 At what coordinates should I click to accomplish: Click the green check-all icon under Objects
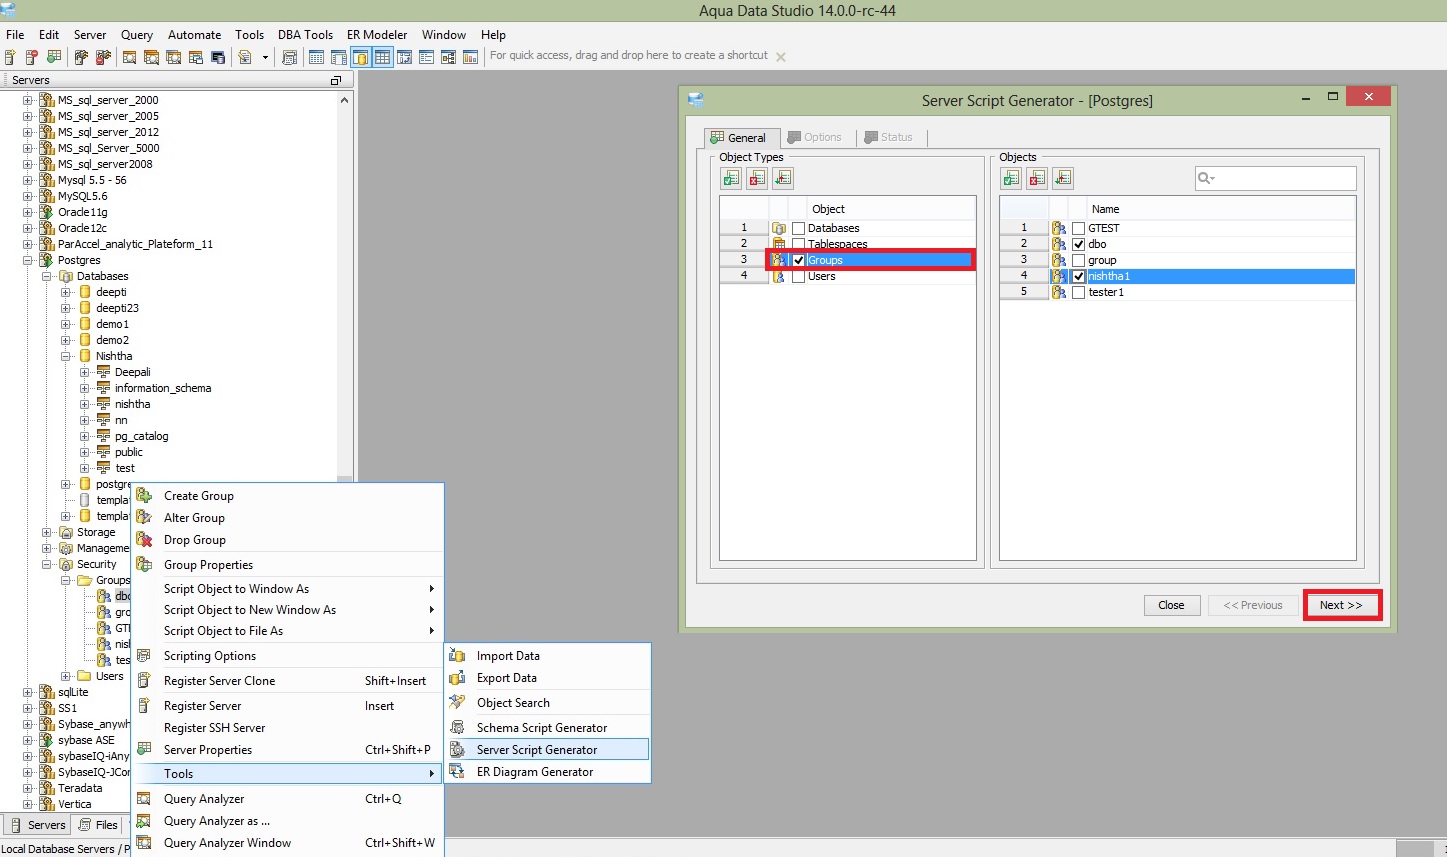tap(1011, 178)
